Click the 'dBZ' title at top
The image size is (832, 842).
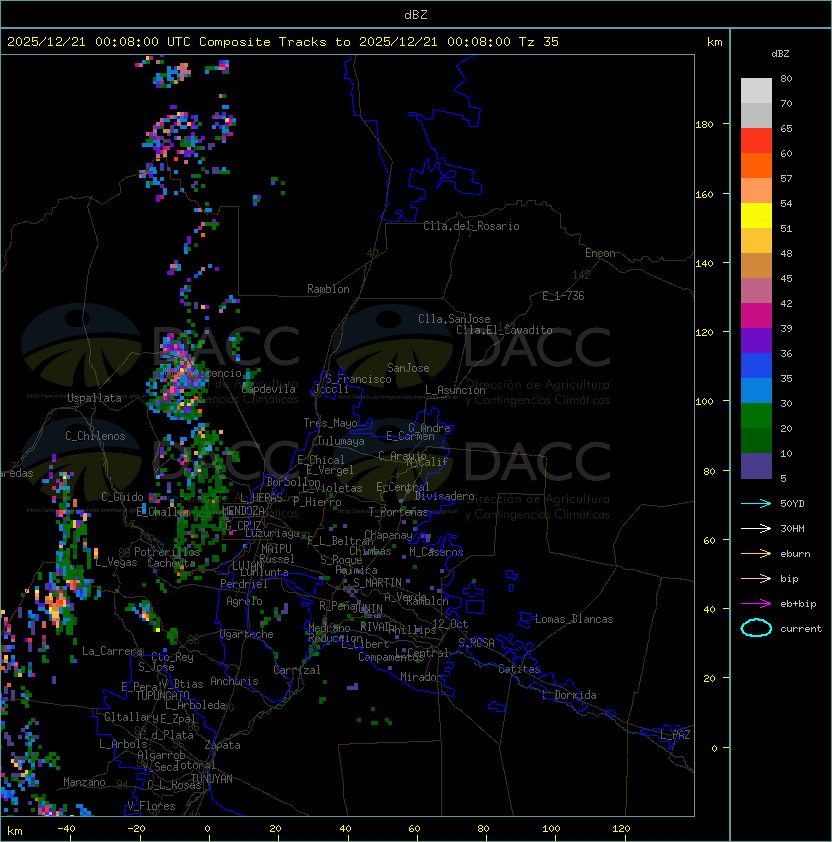[x=416, y=15]
